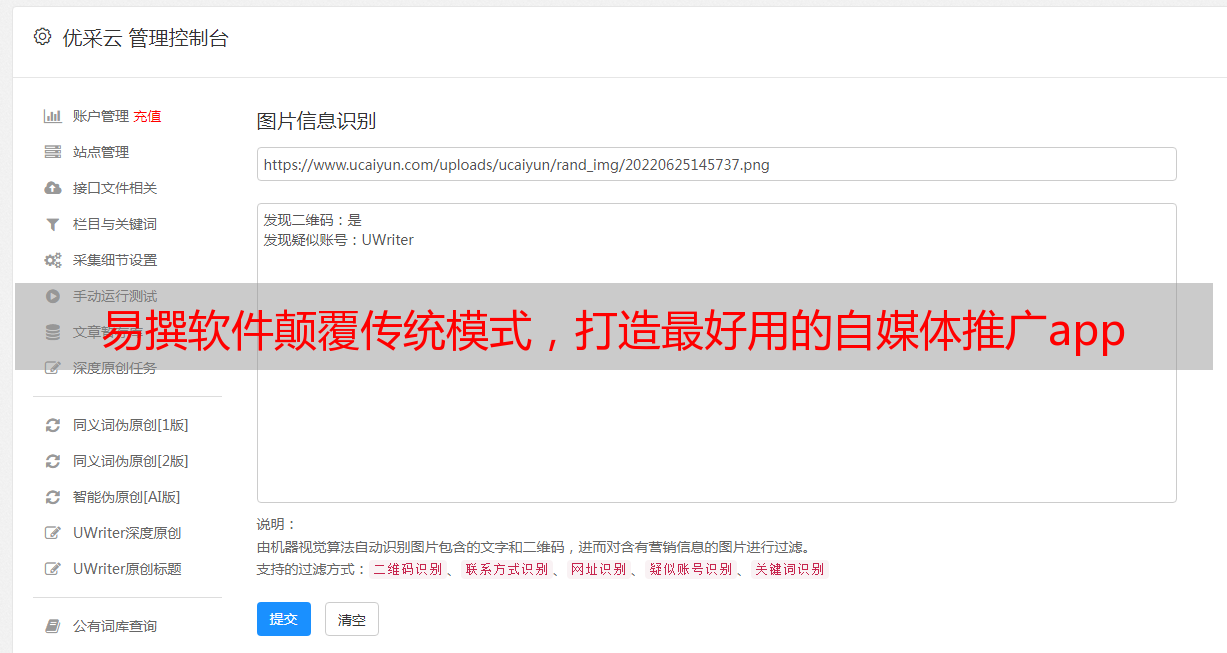Click the refresh icon for 同义词伪原创[2版]

[53, 461]
